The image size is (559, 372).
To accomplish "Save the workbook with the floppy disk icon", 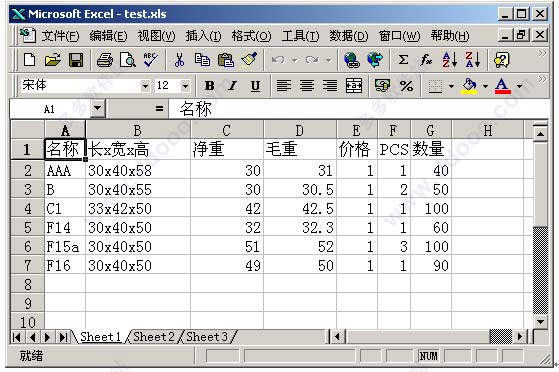I will (76, 60).
